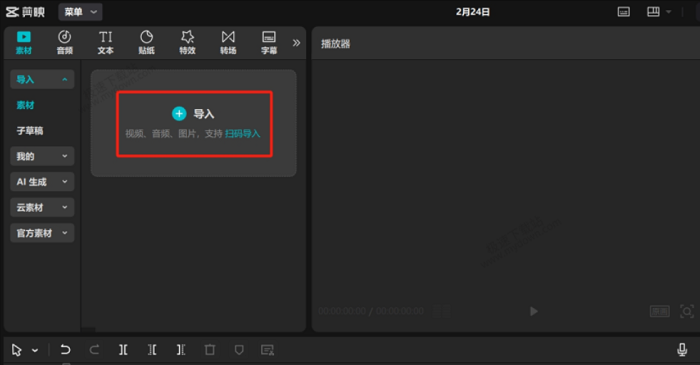Image resolution: width=700 pixels, height=365 pixels.
Task: Open the 文本 text panel
Action: click(105, 42)
